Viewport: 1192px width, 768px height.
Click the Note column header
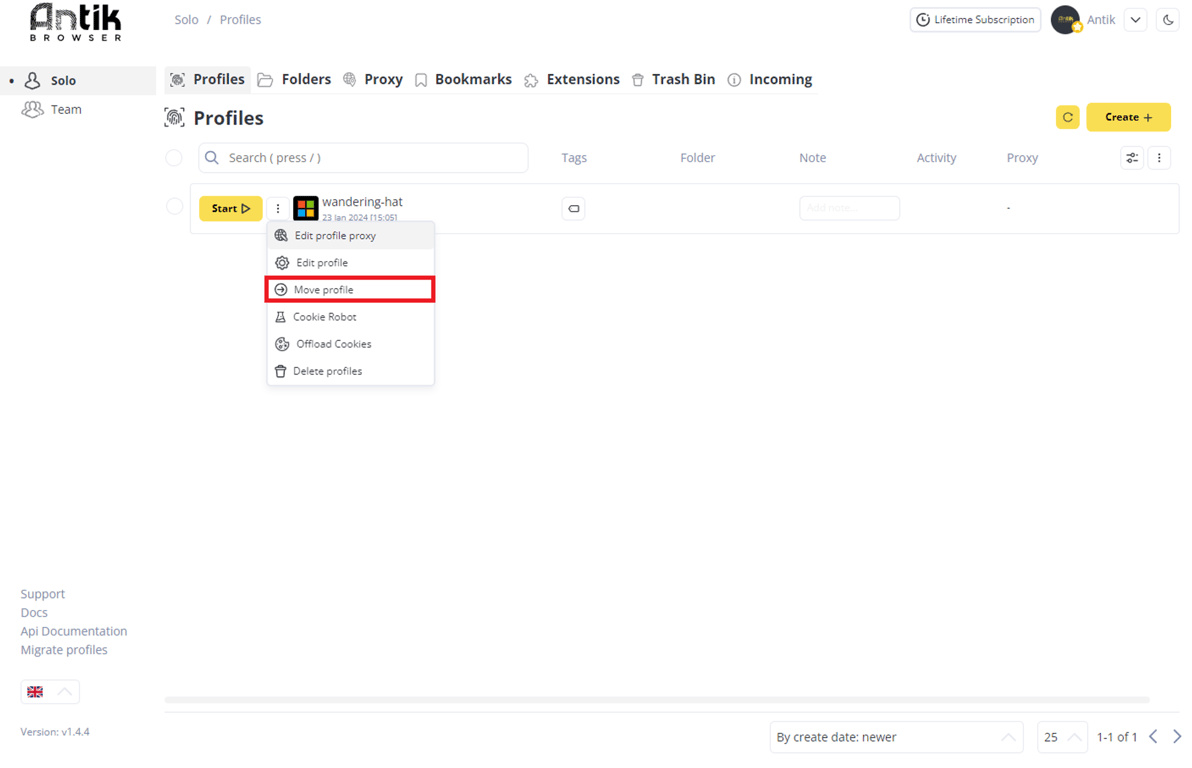(812, 158)
